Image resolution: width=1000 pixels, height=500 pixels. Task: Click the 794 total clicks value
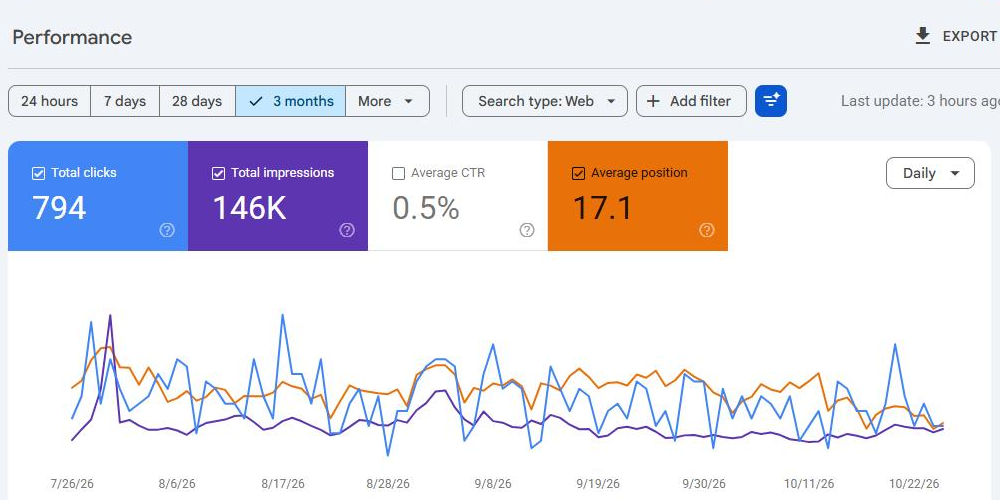click(59, 208)
